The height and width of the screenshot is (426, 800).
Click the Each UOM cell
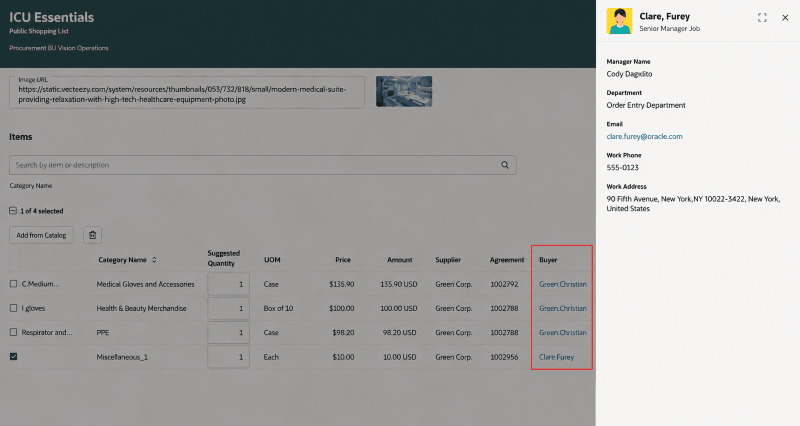coord(271,357)
